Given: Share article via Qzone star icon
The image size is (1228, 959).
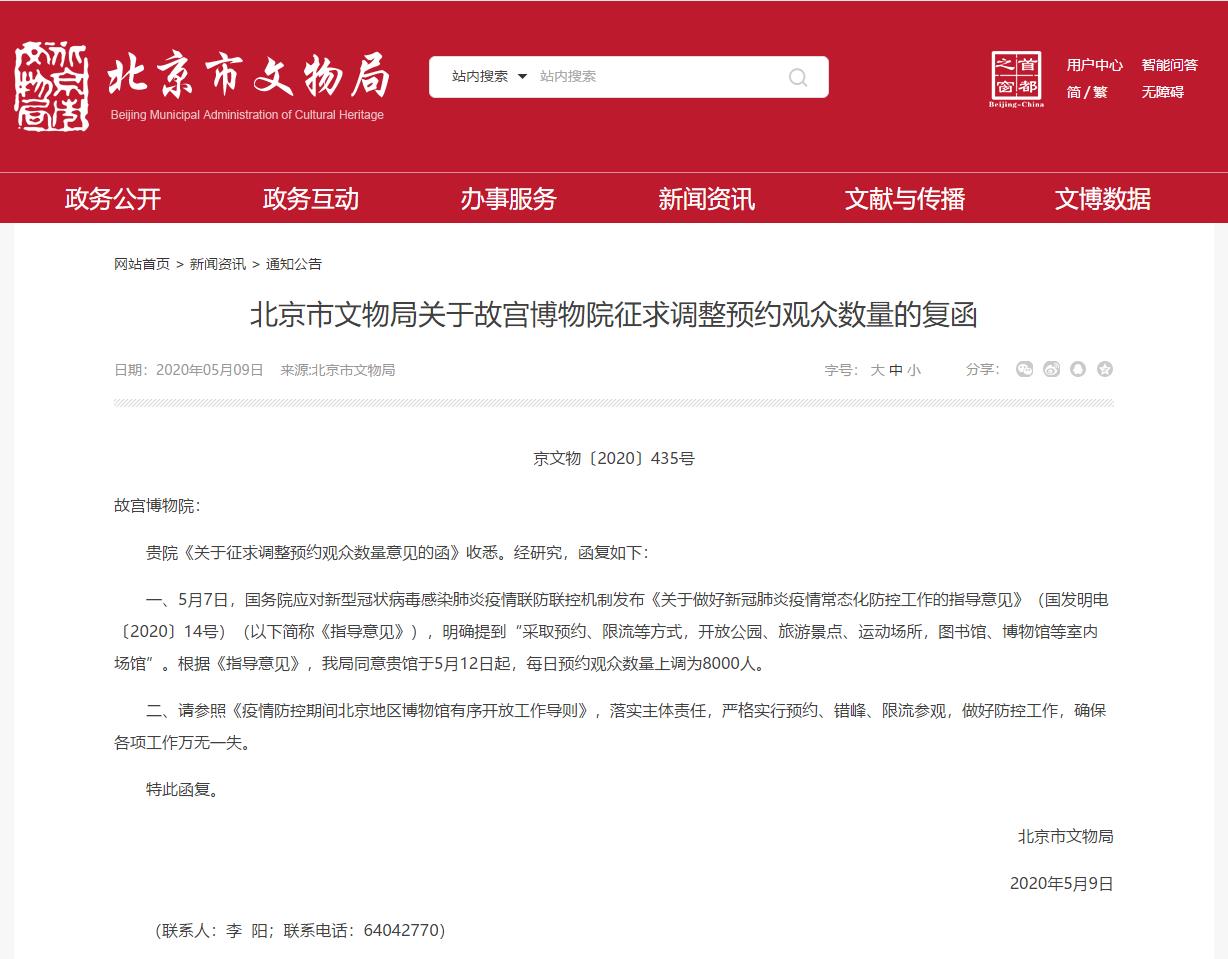Looking at the screenshot, I should [x=1104, y=369].
